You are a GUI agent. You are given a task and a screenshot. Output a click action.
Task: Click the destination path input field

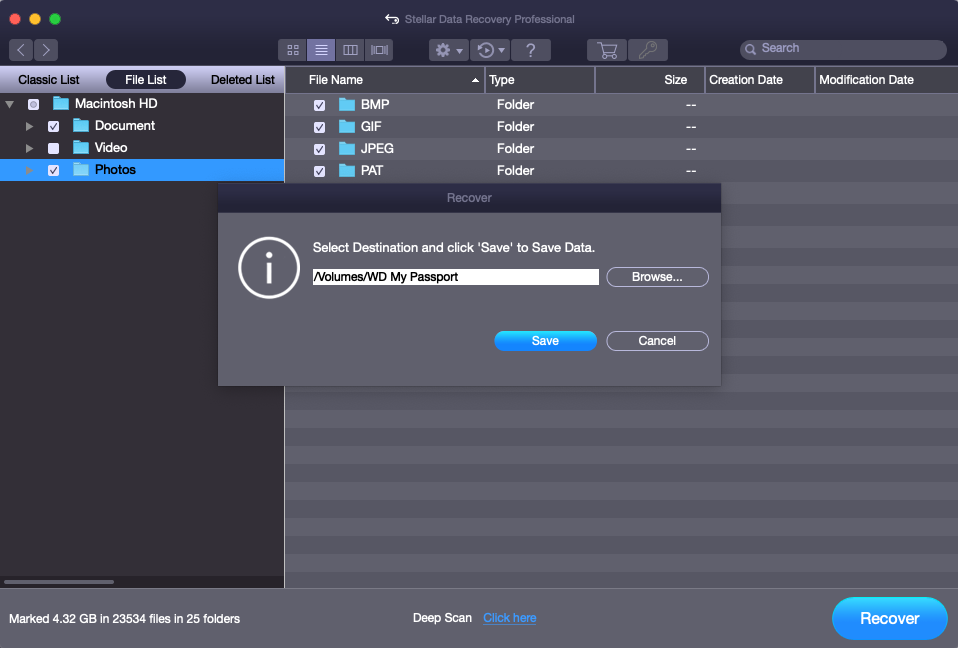click(456, 277)
